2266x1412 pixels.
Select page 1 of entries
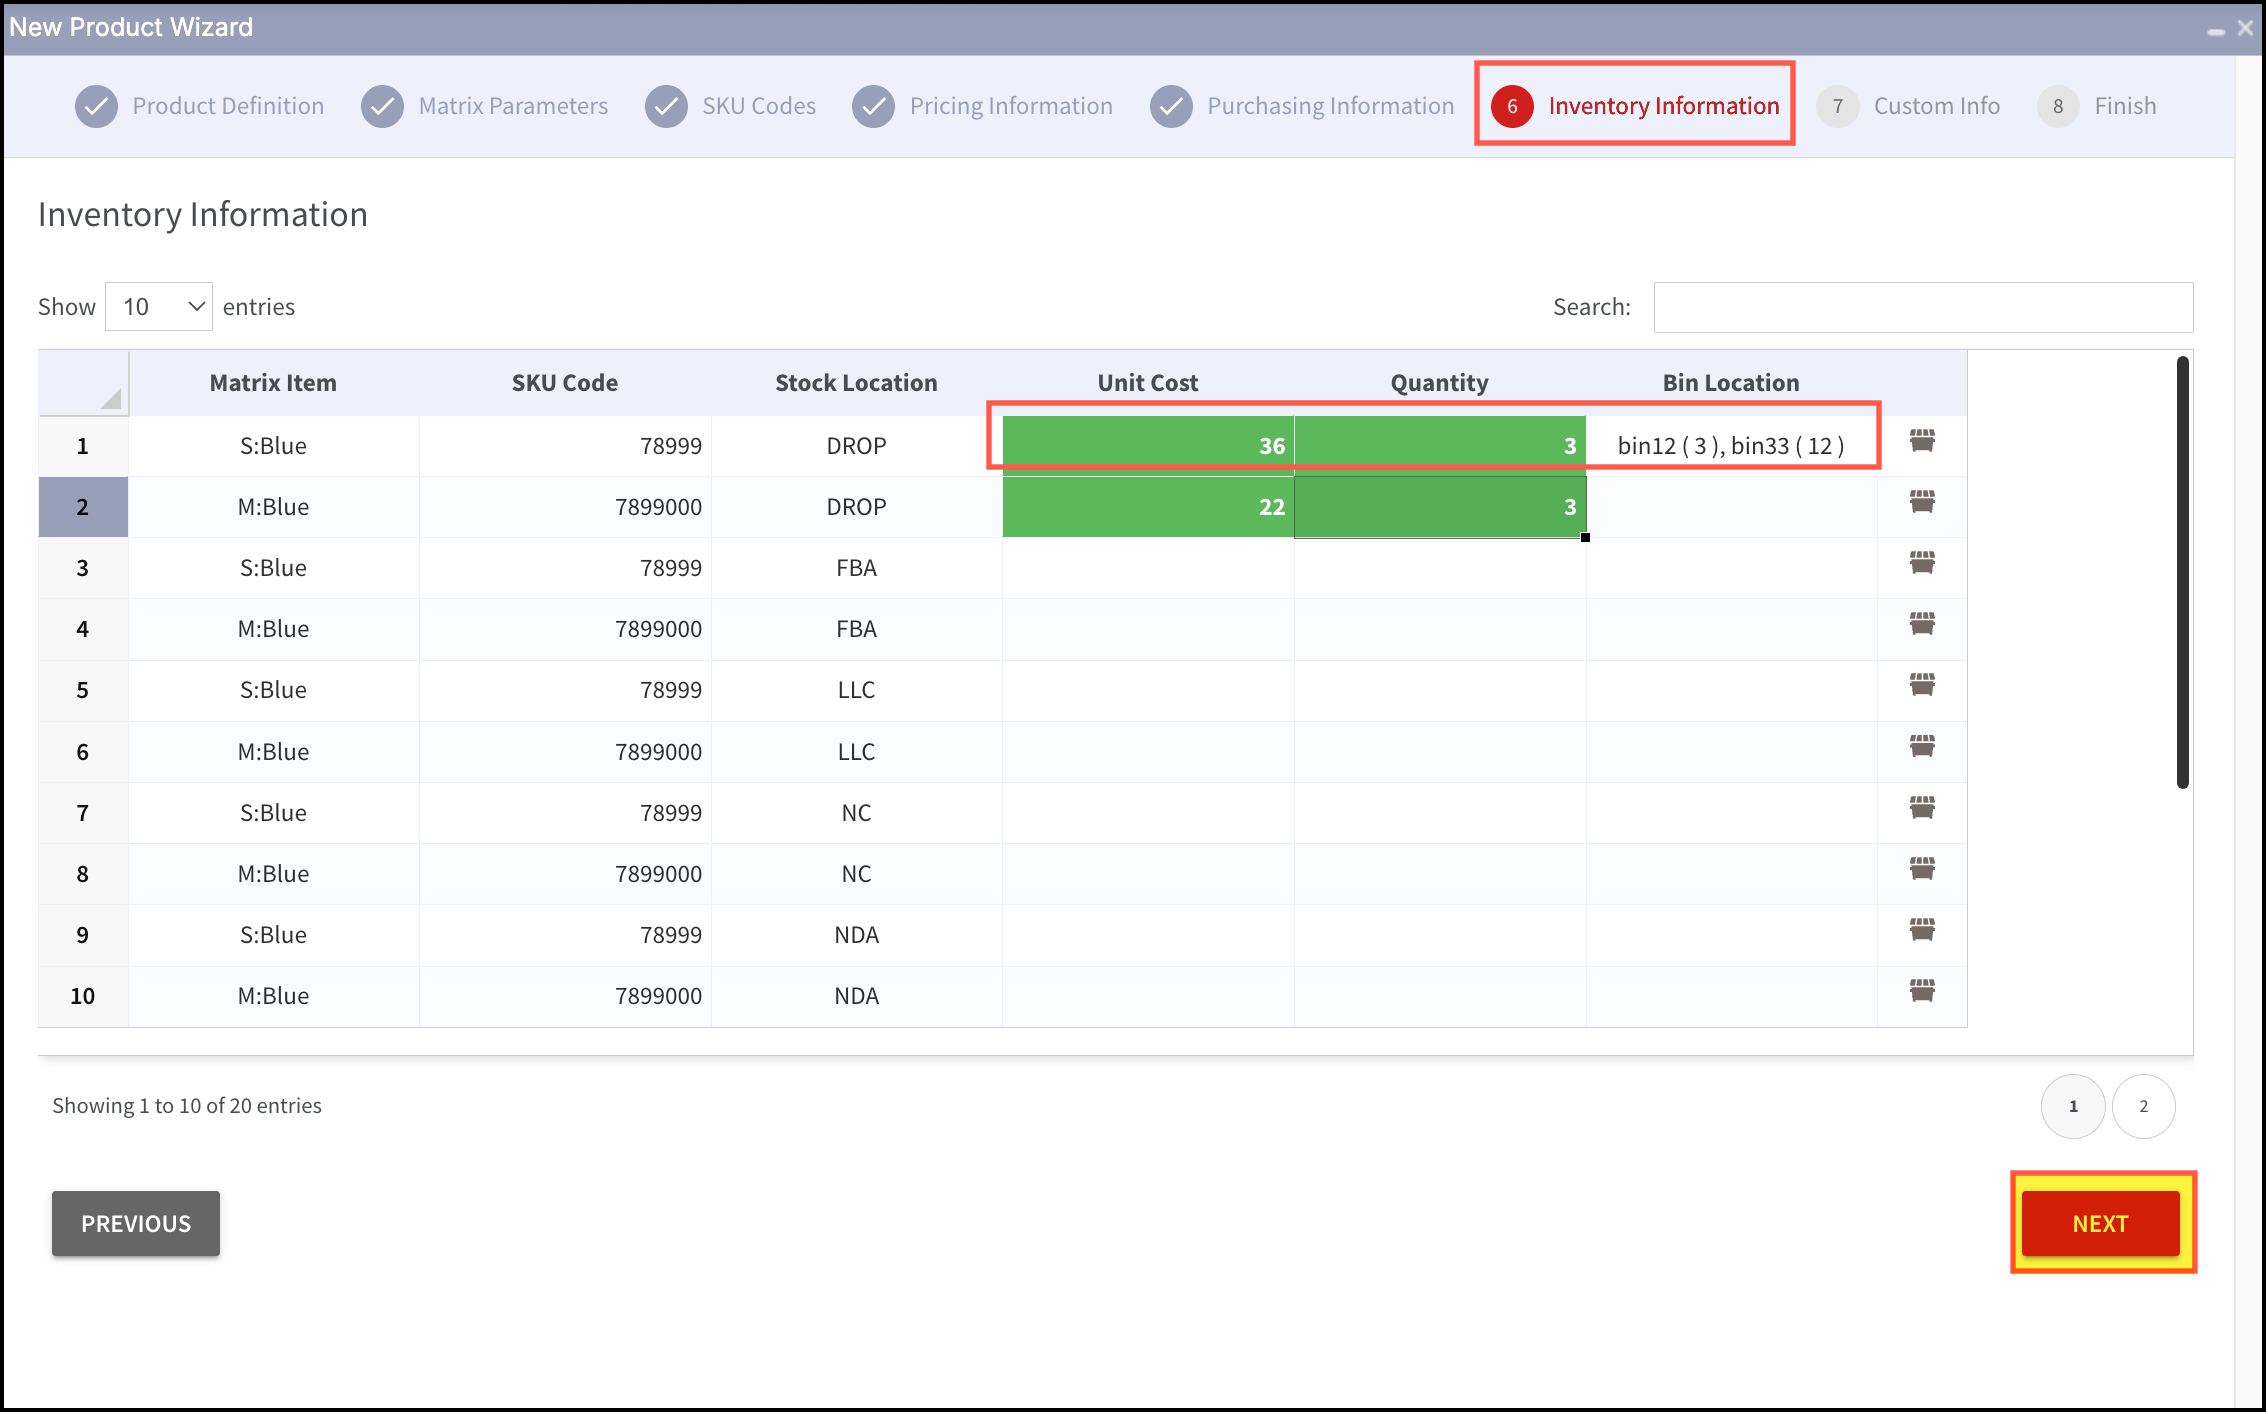tap(2073, 1106)
